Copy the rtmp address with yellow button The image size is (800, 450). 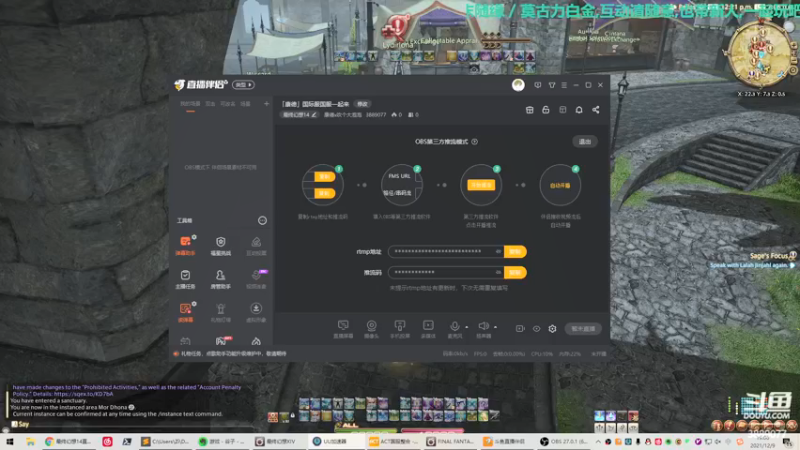[x=515, y=252]
